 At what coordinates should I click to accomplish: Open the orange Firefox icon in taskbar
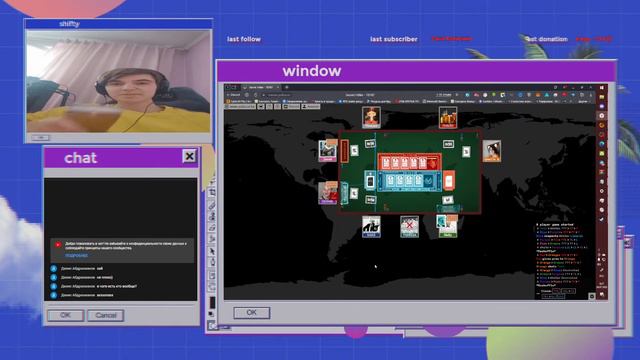pyautogui.click(x=602, y=125)
